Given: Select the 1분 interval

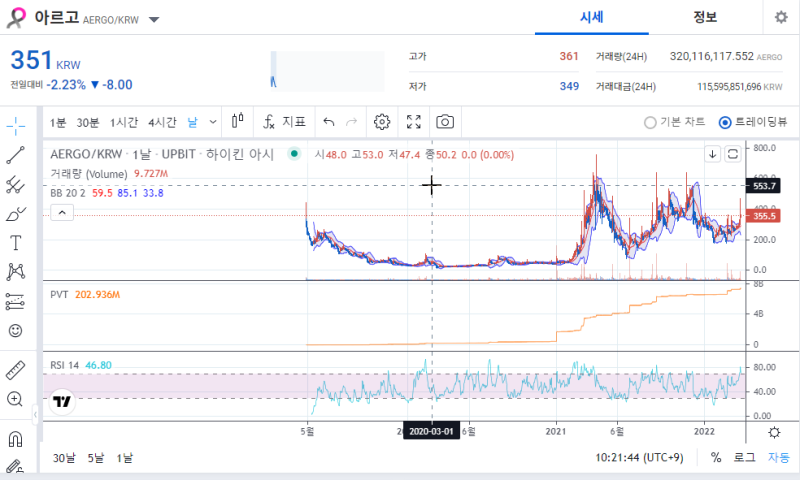Looking at the screenshot, I should 58,122.
